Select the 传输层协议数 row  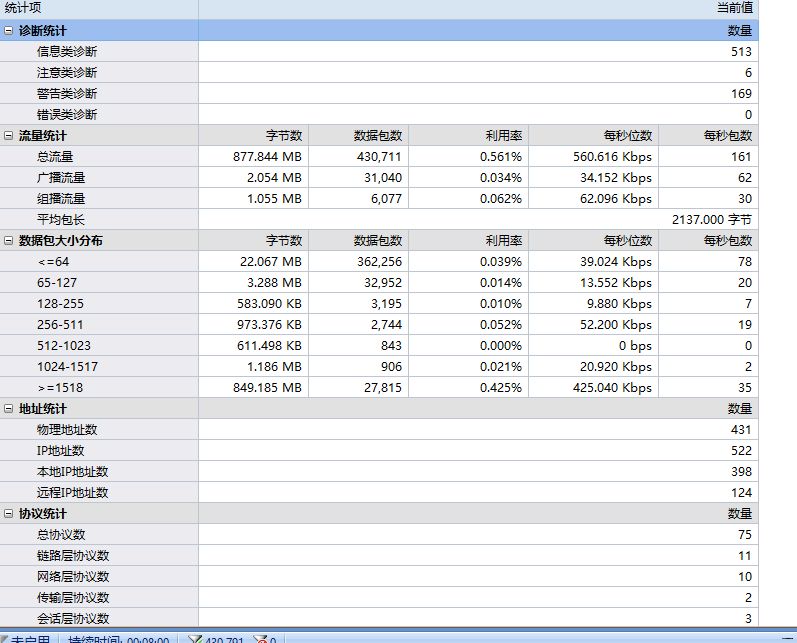(x=379, y=597)
